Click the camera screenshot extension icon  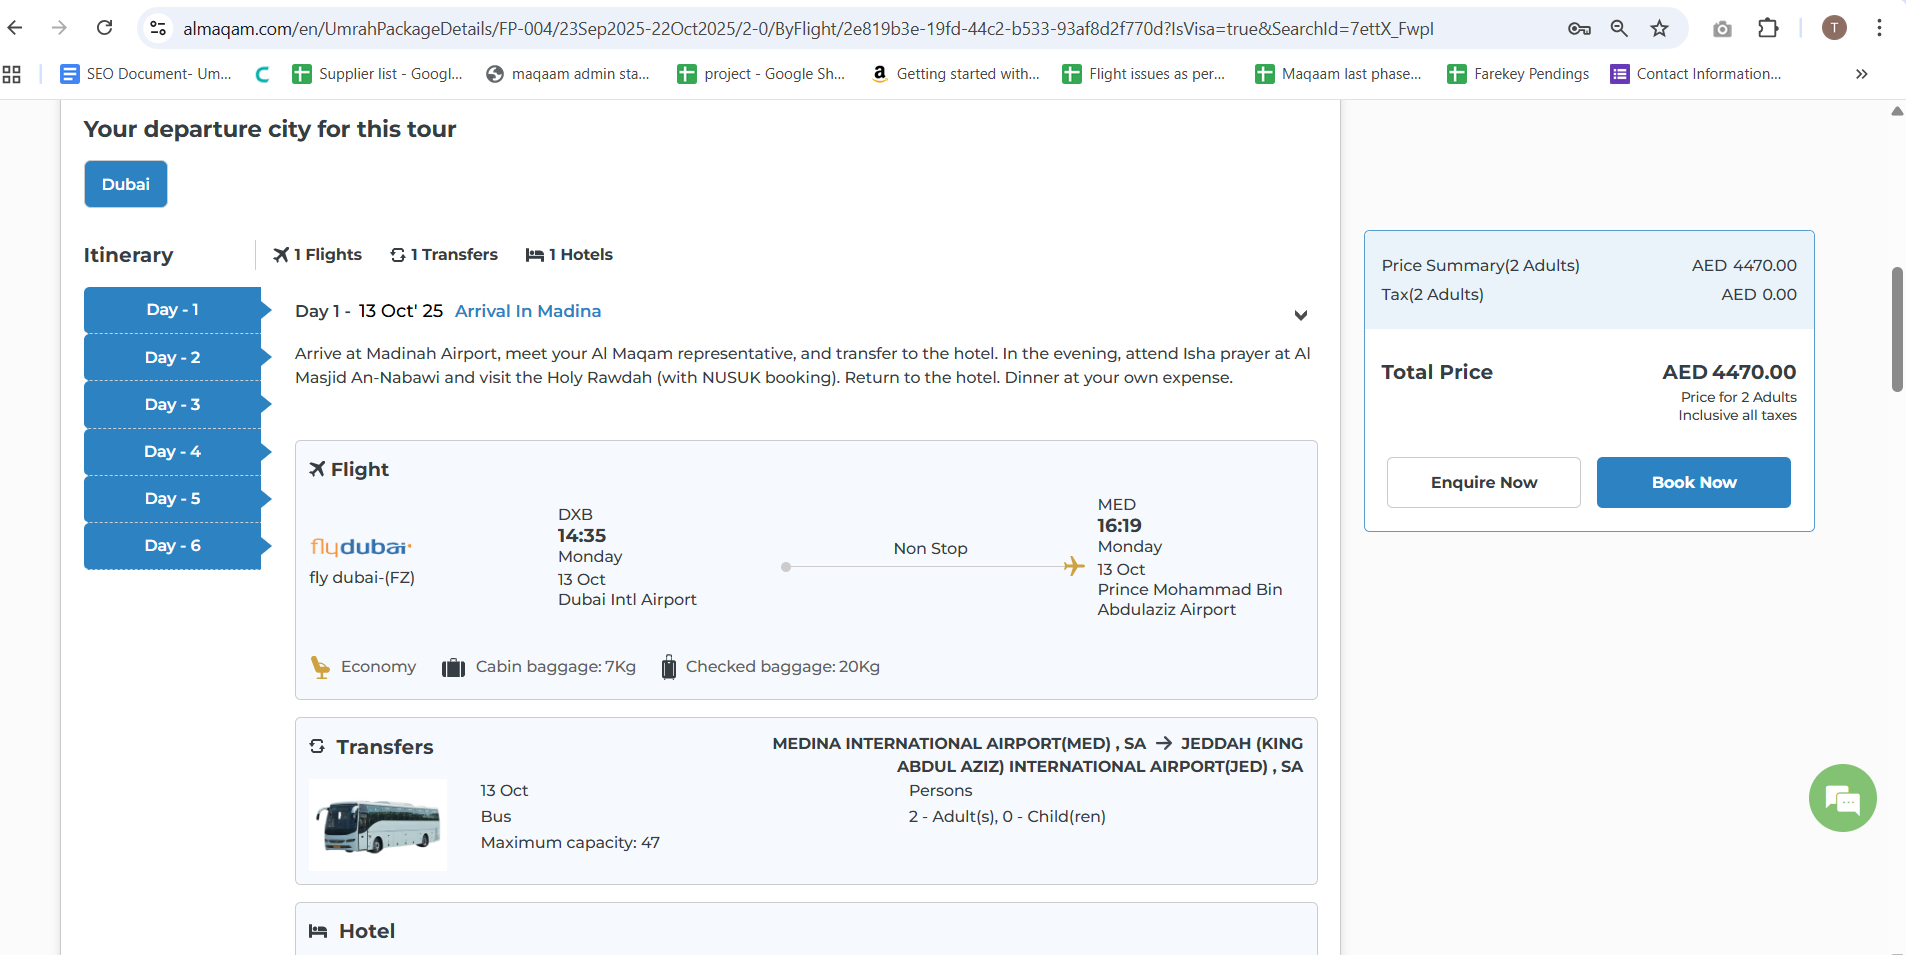tap(1722, 28)
